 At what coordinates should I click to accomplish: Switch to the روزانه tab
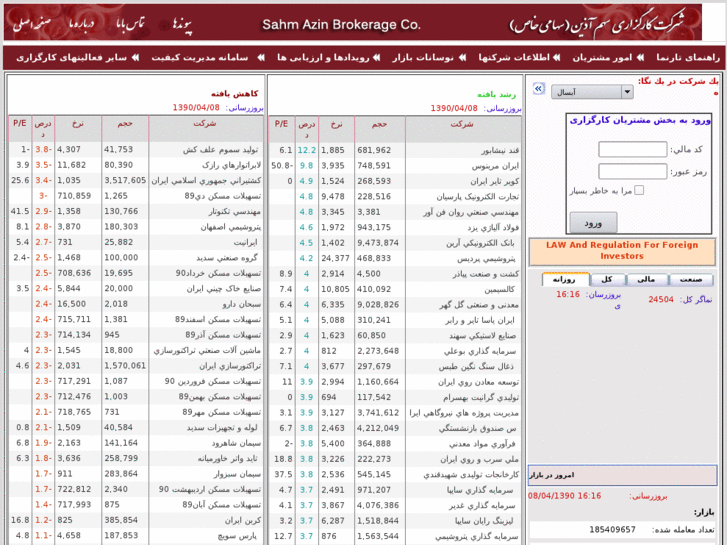566,280
